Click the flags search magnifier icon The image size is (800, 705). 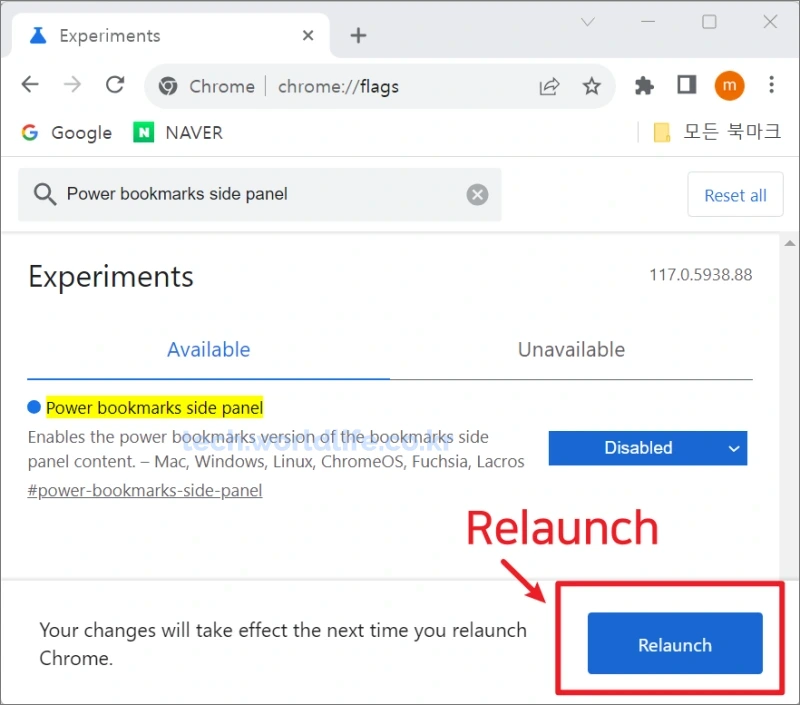[x=45, y=194]
